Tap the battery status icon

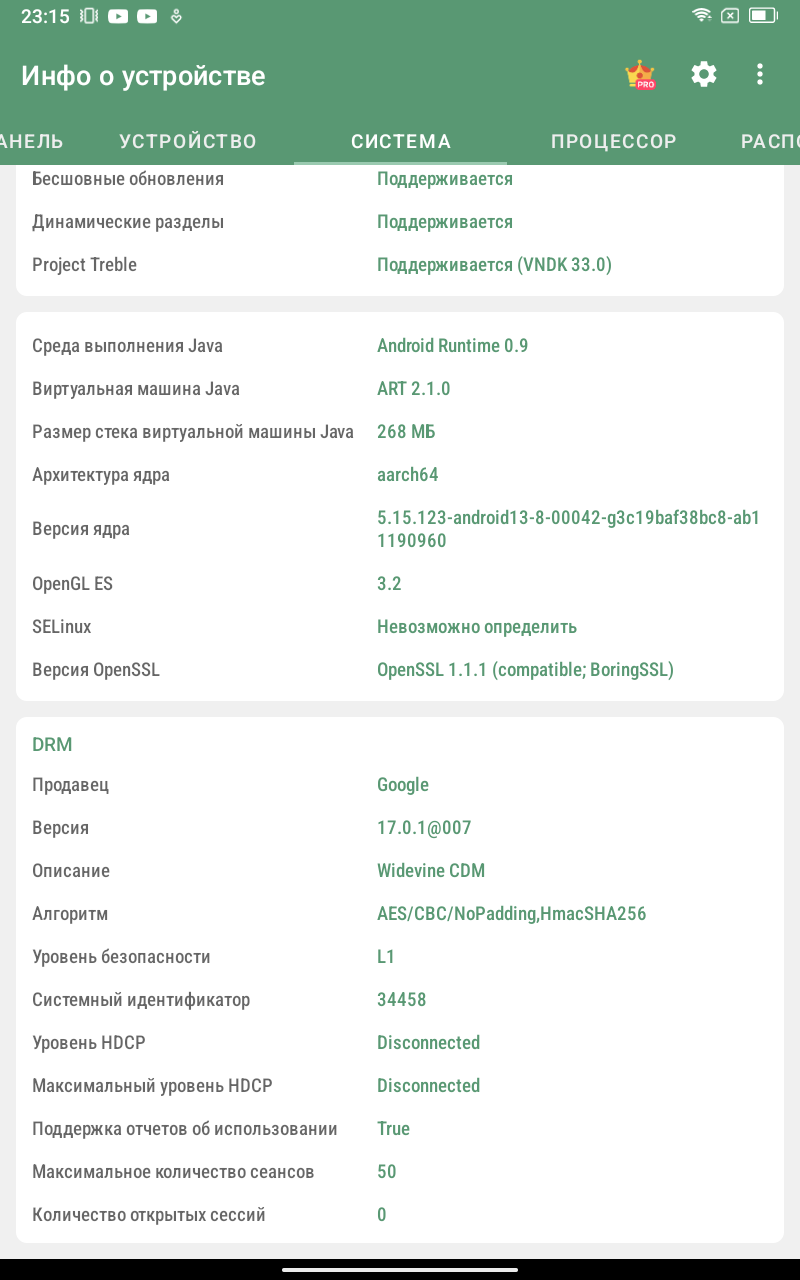(763, 16)
